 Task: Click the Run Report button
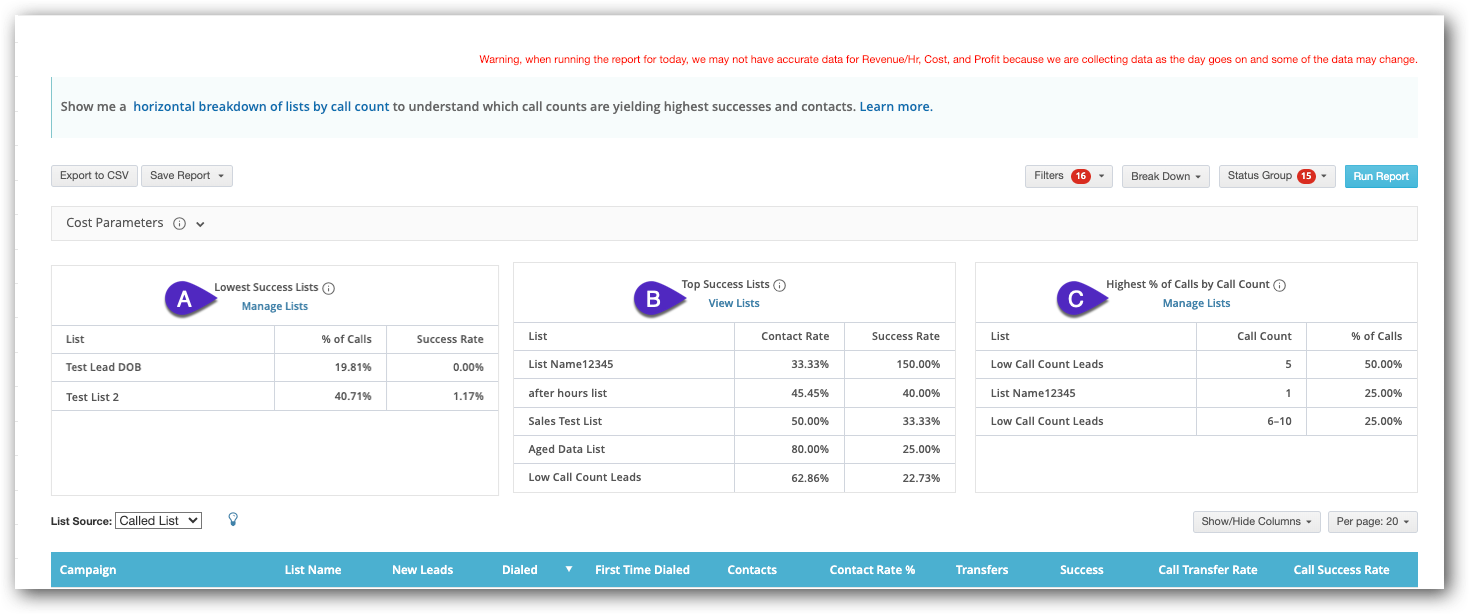[1381, 175]
